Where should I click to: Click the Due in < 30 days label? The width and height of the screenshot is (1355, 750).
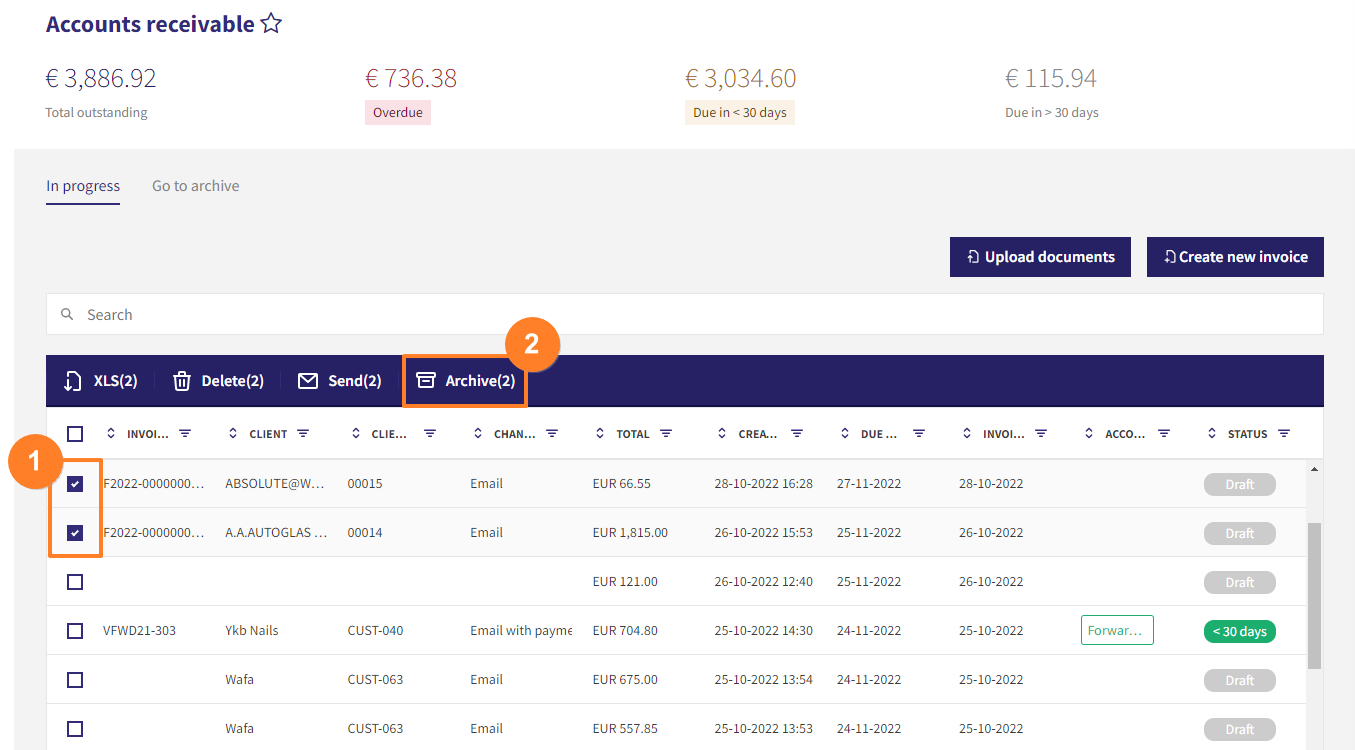click(740, 113)
